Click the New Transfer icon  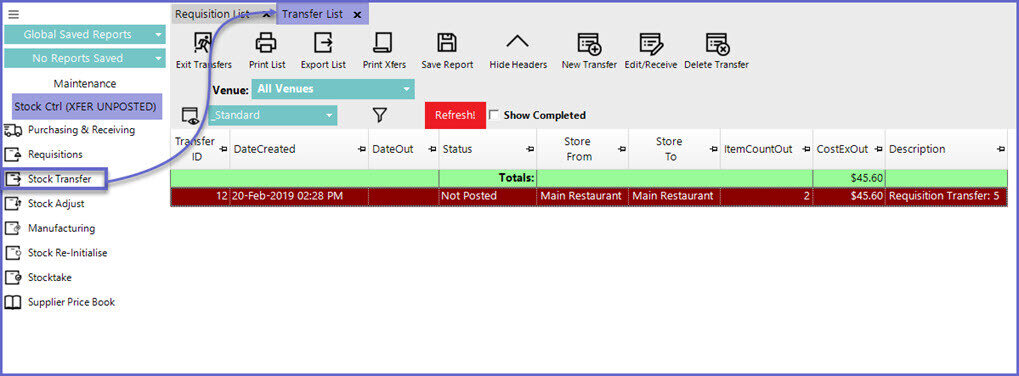pos(589,43)
